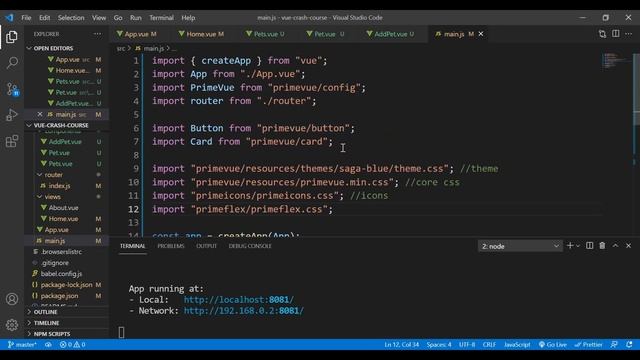Viewport: 640px width, 360px height.
Task: Open the View menu
Action: coord(99,18)
